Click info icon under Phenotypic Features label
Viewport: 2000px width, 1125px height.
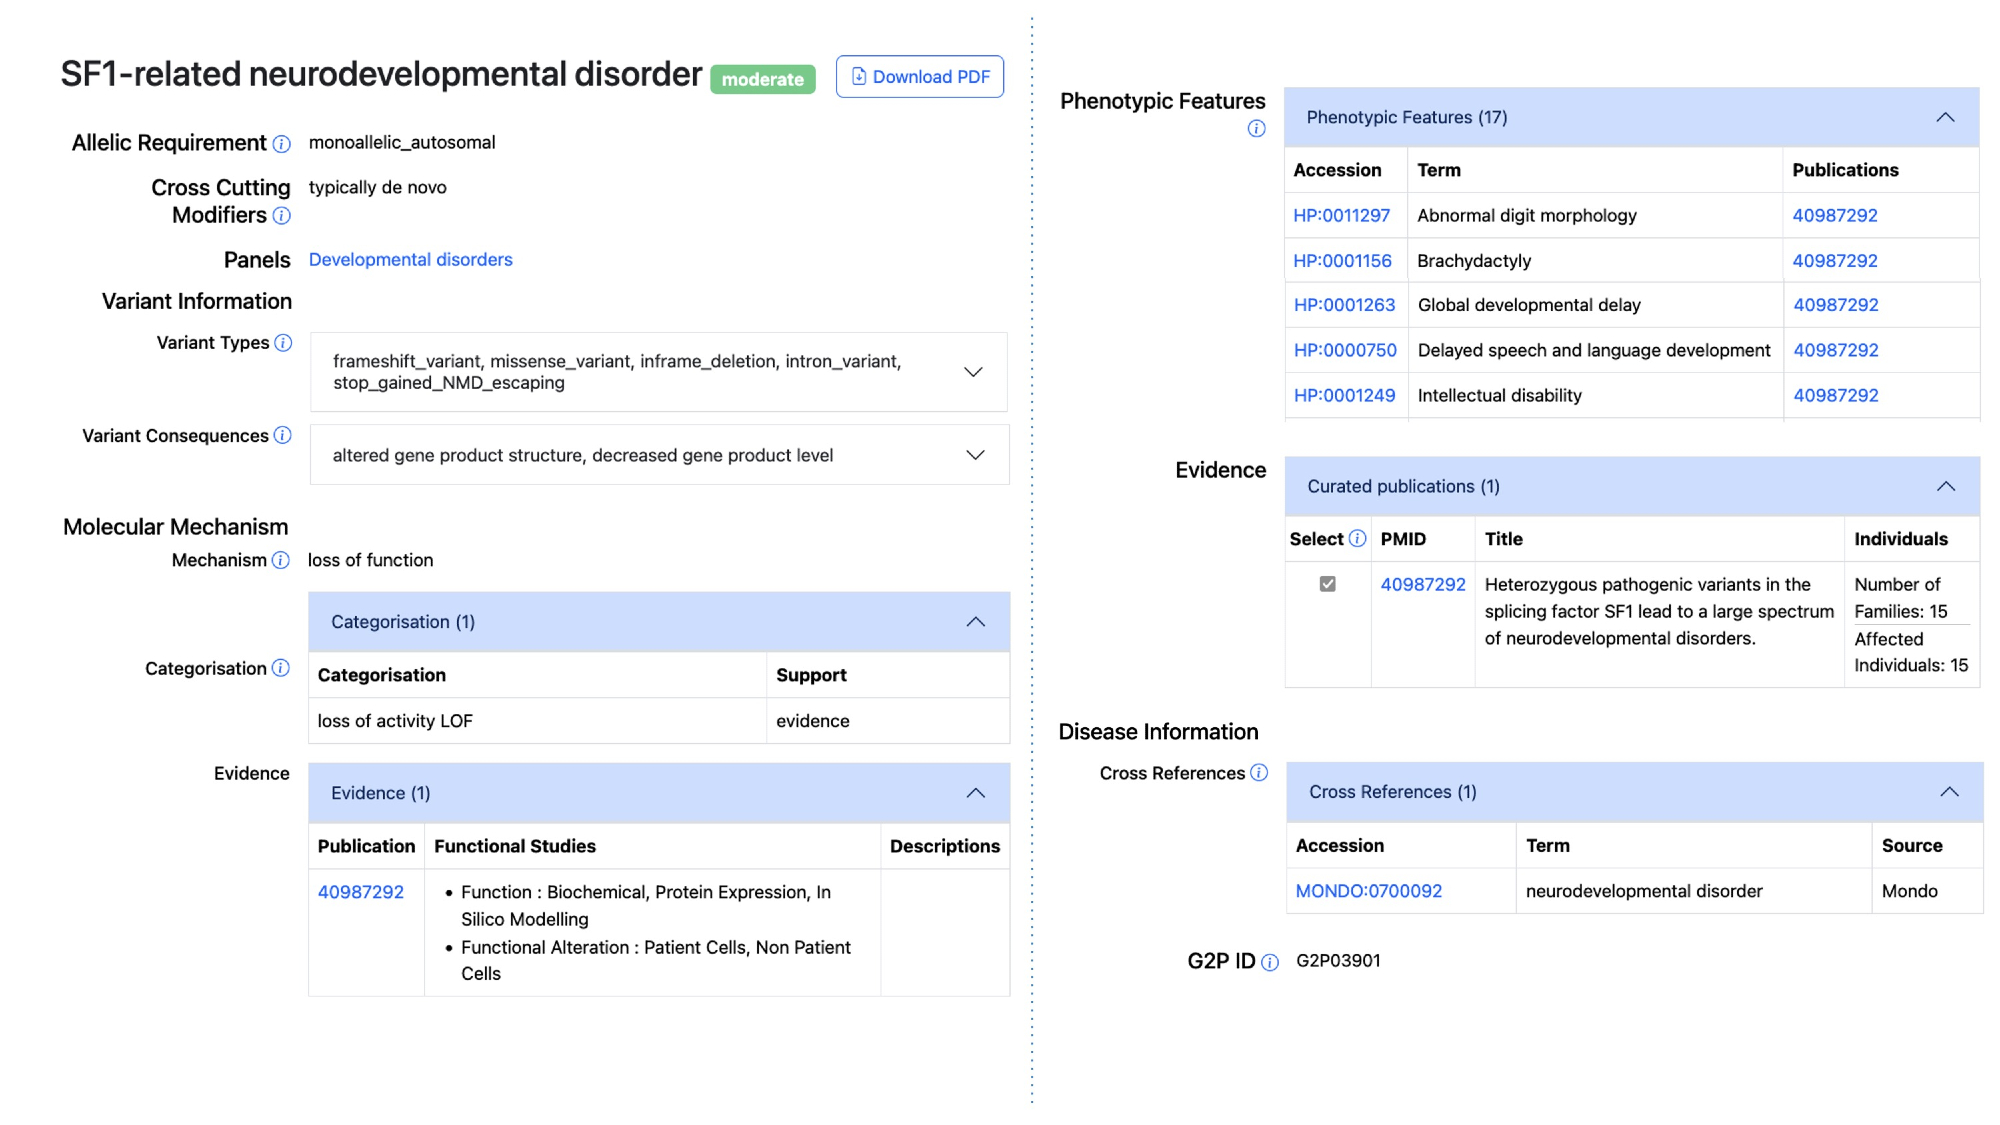click(1256, 129)
